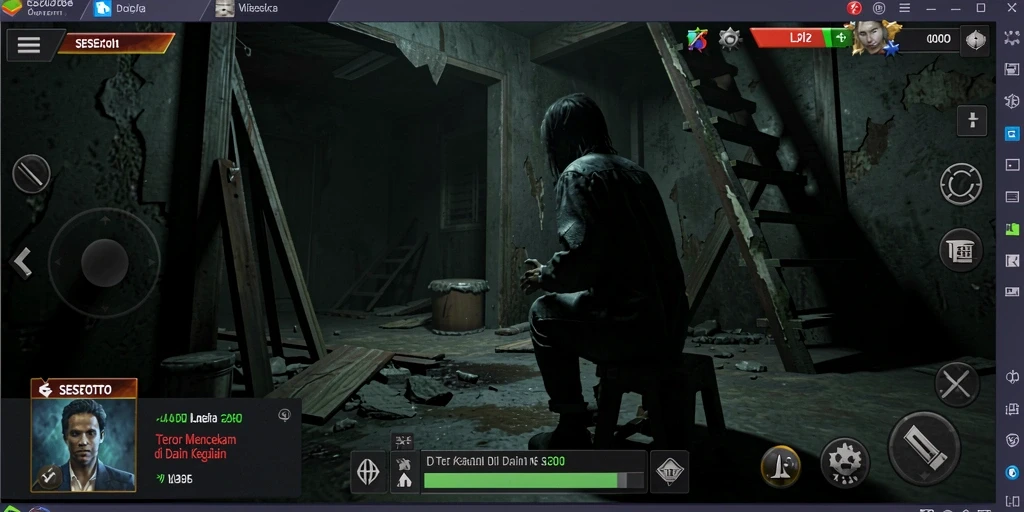Image resolution: width=1024 pixels, height=512 pixels.
Task: Tap the spiked gear skill button
Action: click(x=845, y=462)
